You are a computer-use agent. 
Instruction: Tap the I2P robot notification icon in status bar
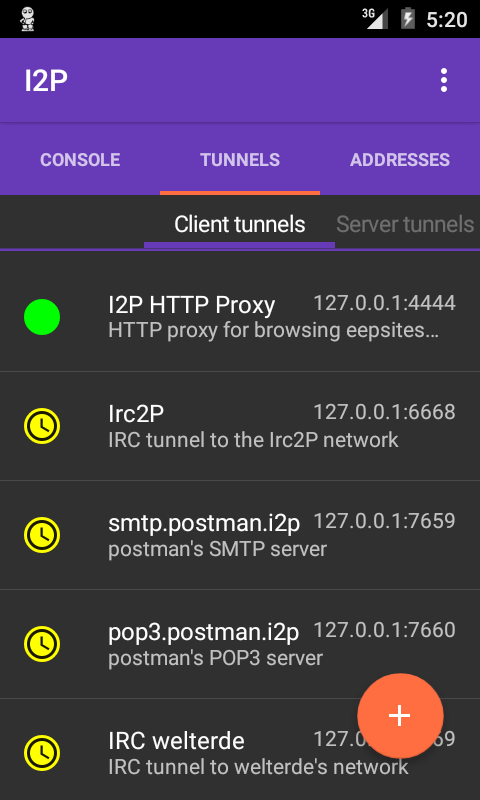coord(27,19)
